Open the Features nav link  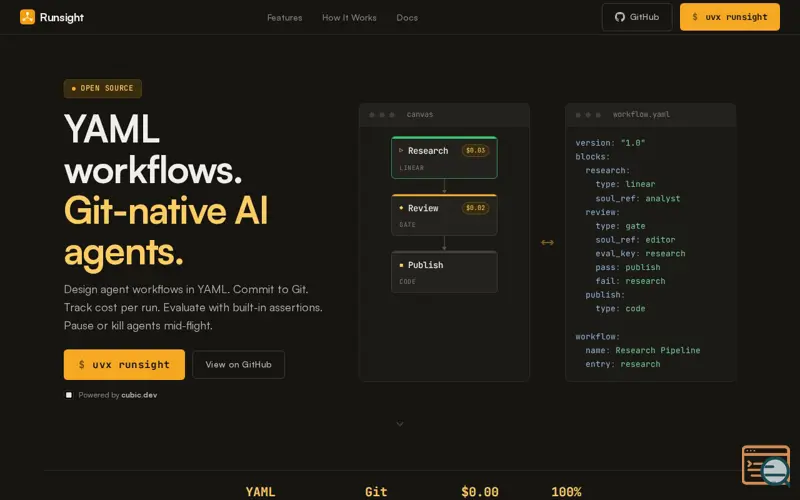285,17
